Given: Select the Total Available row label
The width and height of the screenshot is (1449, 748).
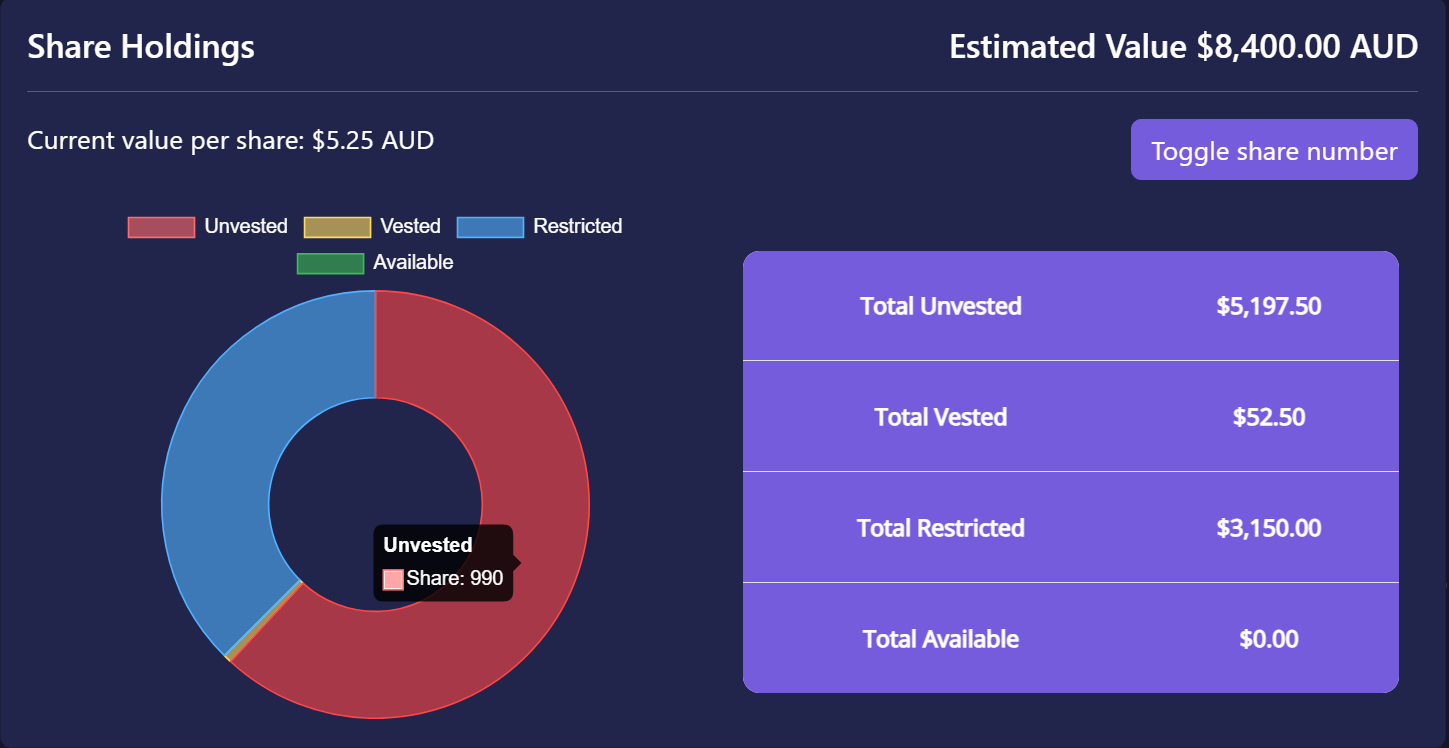Looking at the screenshot, I should point(940,639).
